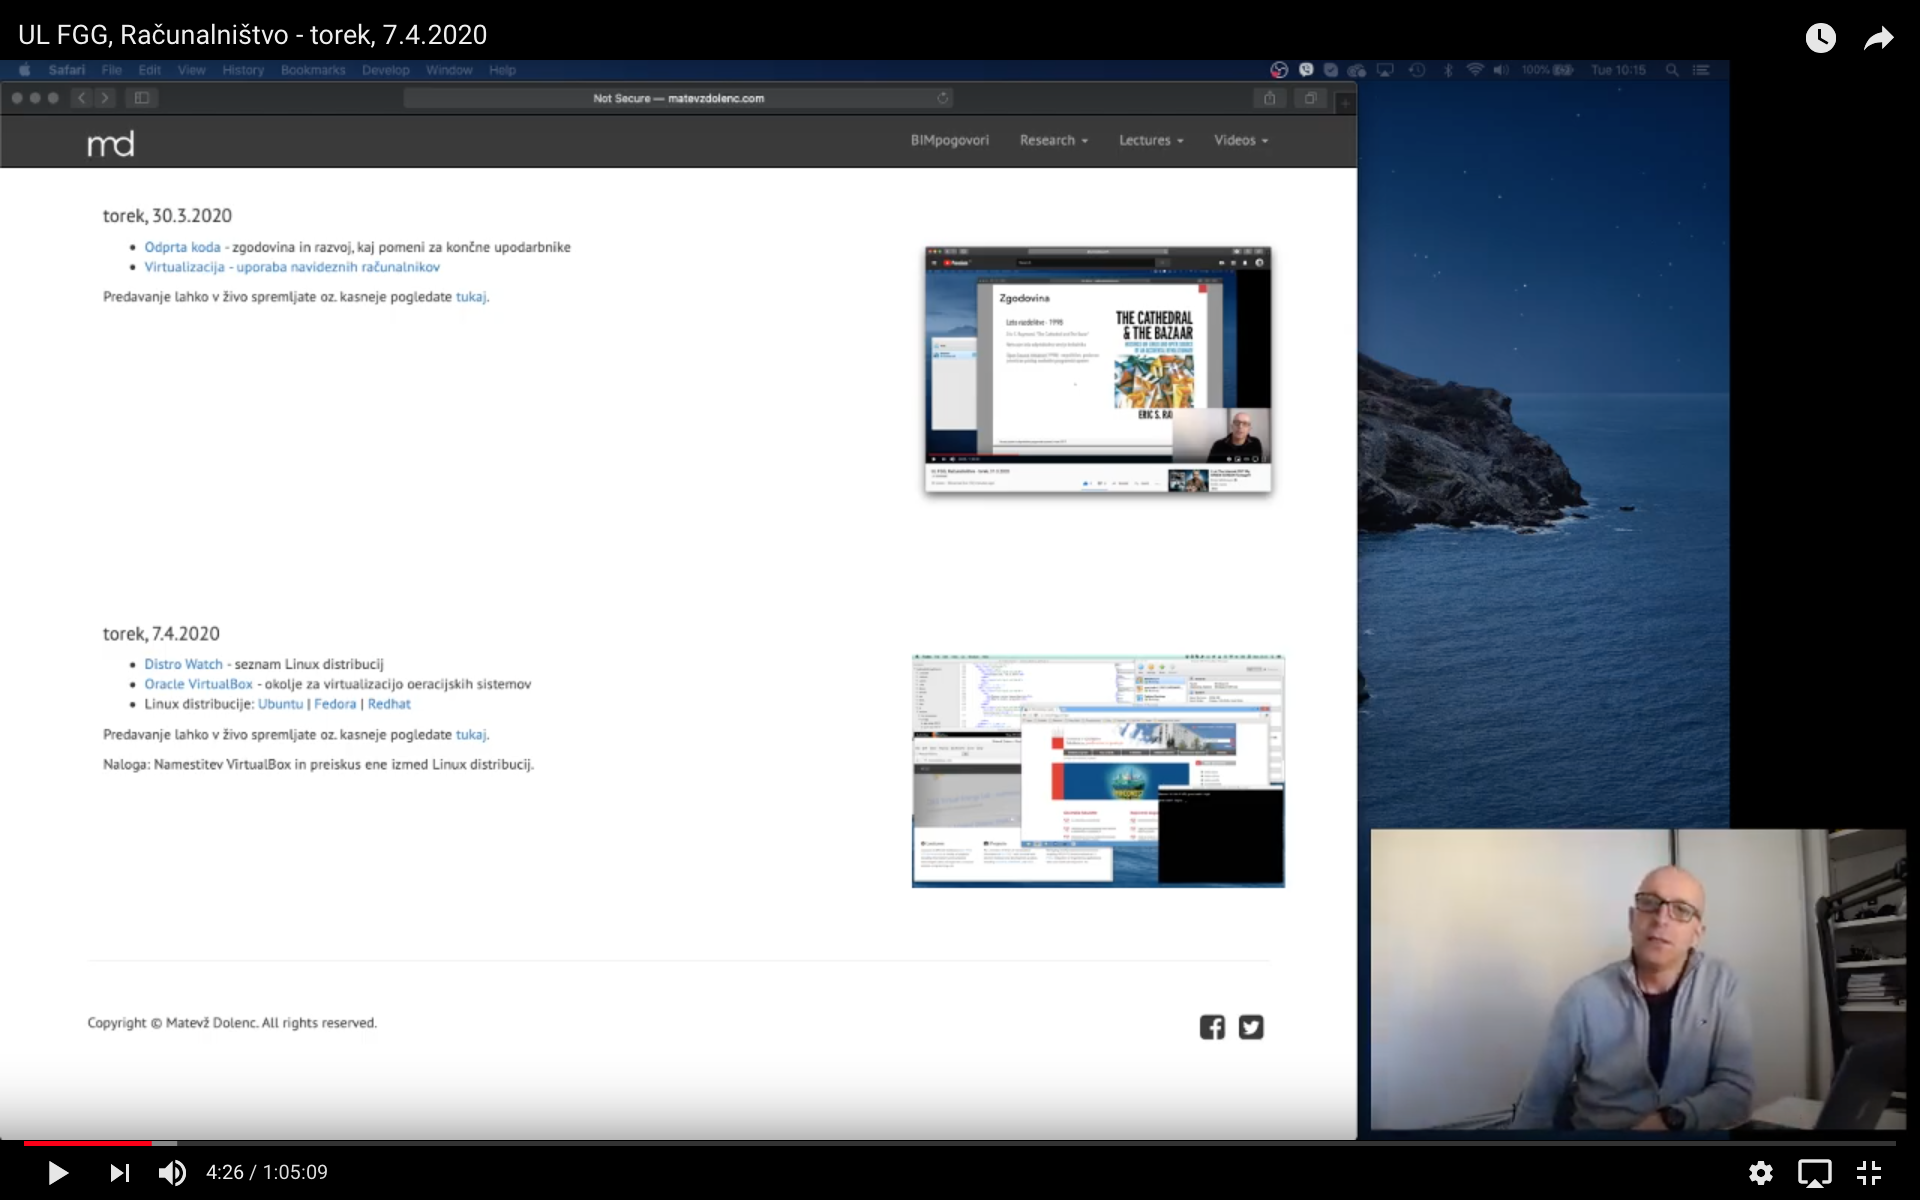Open the Oracle VirtualBox link
Viewport: 1920px width, 1200px height.
coord(198,684)
